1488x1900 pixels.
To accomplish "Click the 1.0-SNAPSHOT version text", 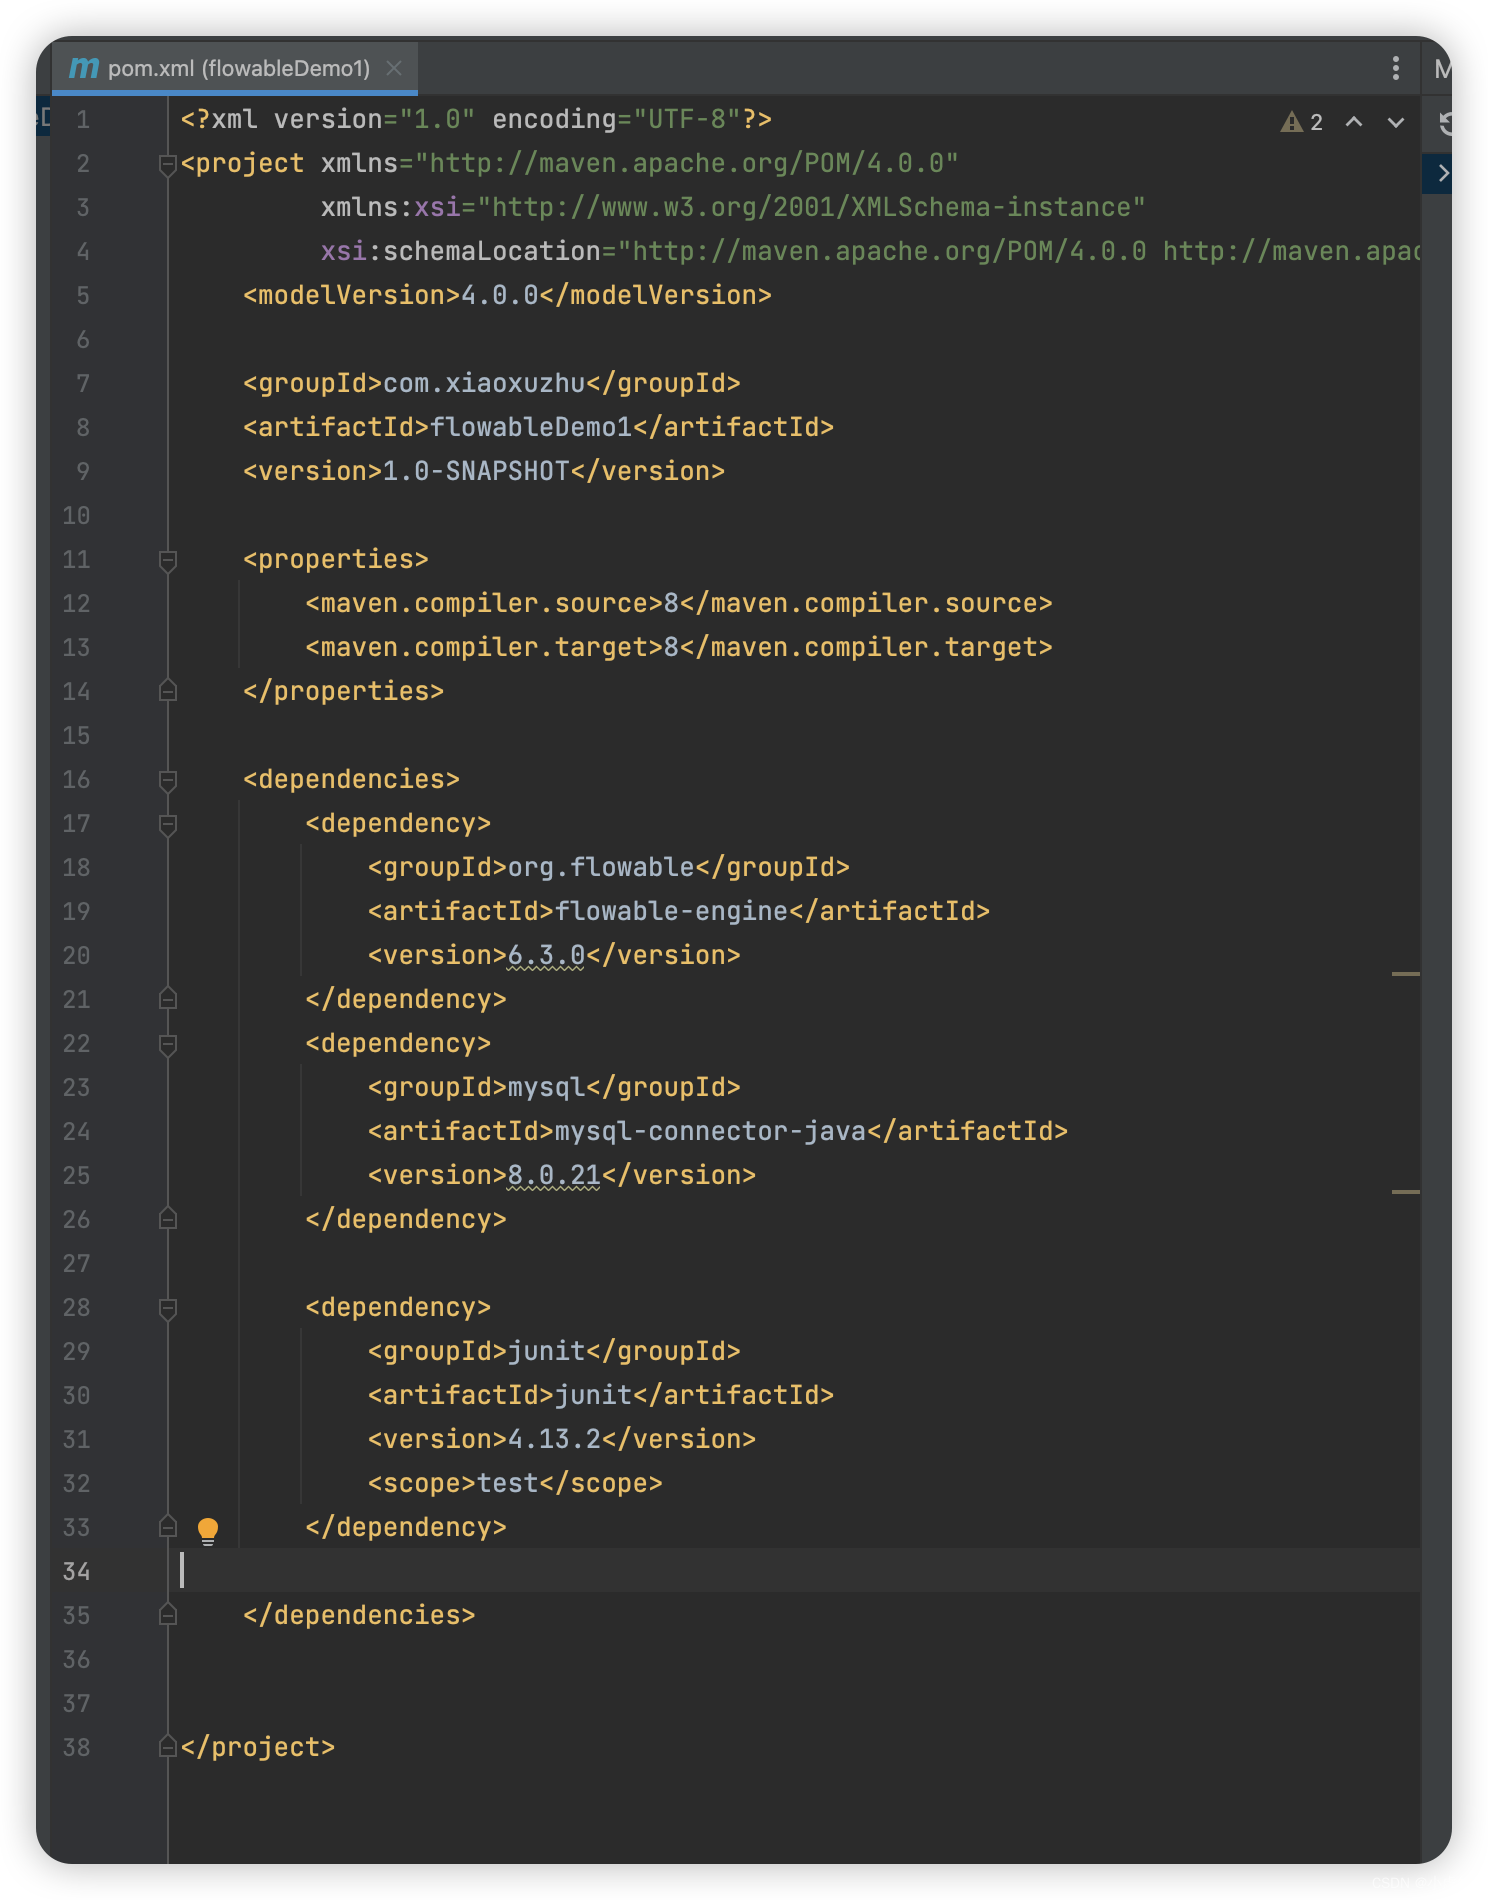I will 476,472.
